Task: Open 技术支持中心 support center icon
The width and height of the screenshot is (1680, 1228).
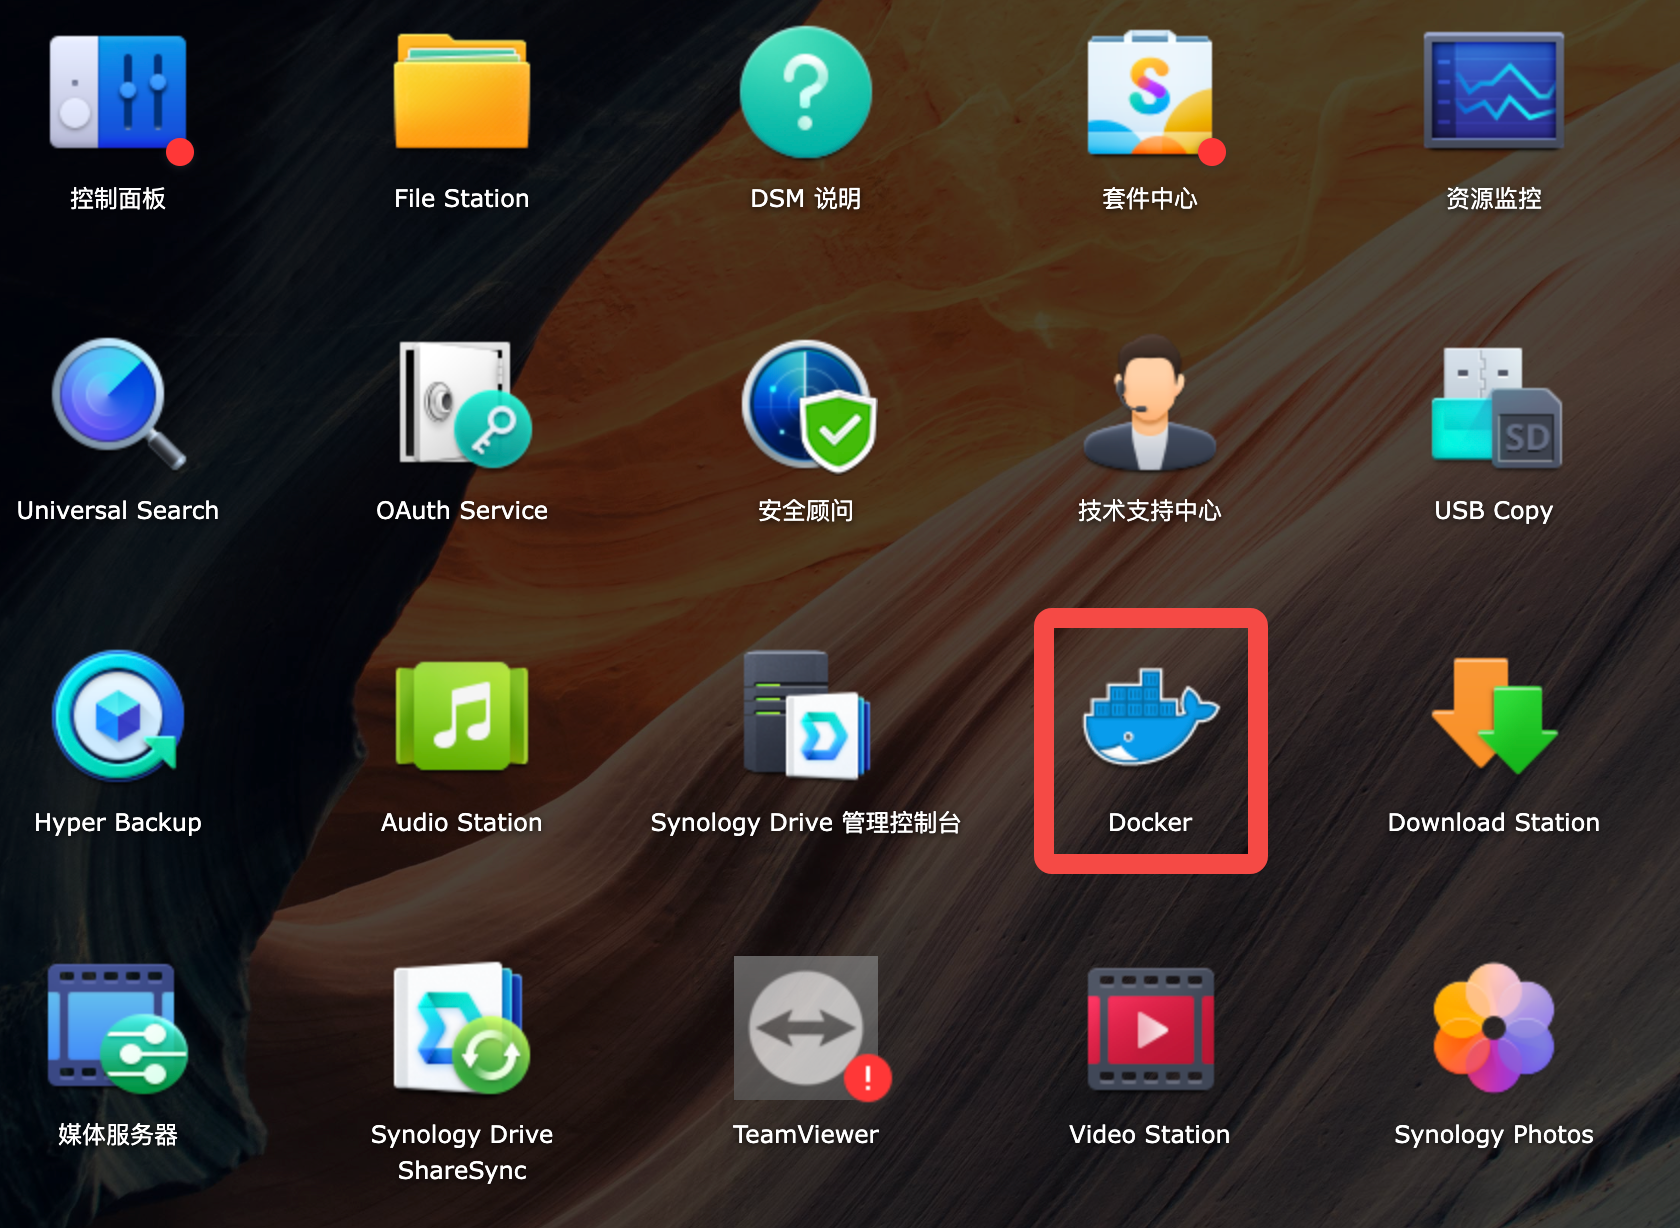Action: (x=1150, y=403)
